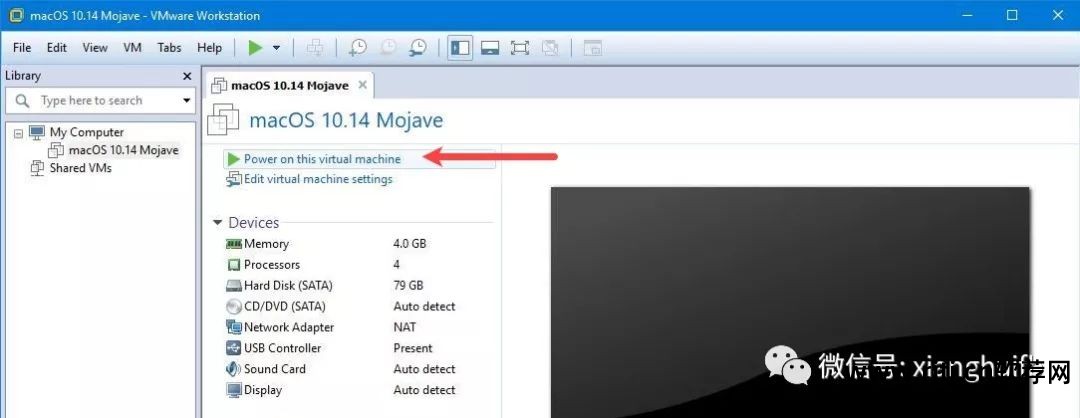Open the Snapshot Manager toolbar icon

[x=417, y=48]
